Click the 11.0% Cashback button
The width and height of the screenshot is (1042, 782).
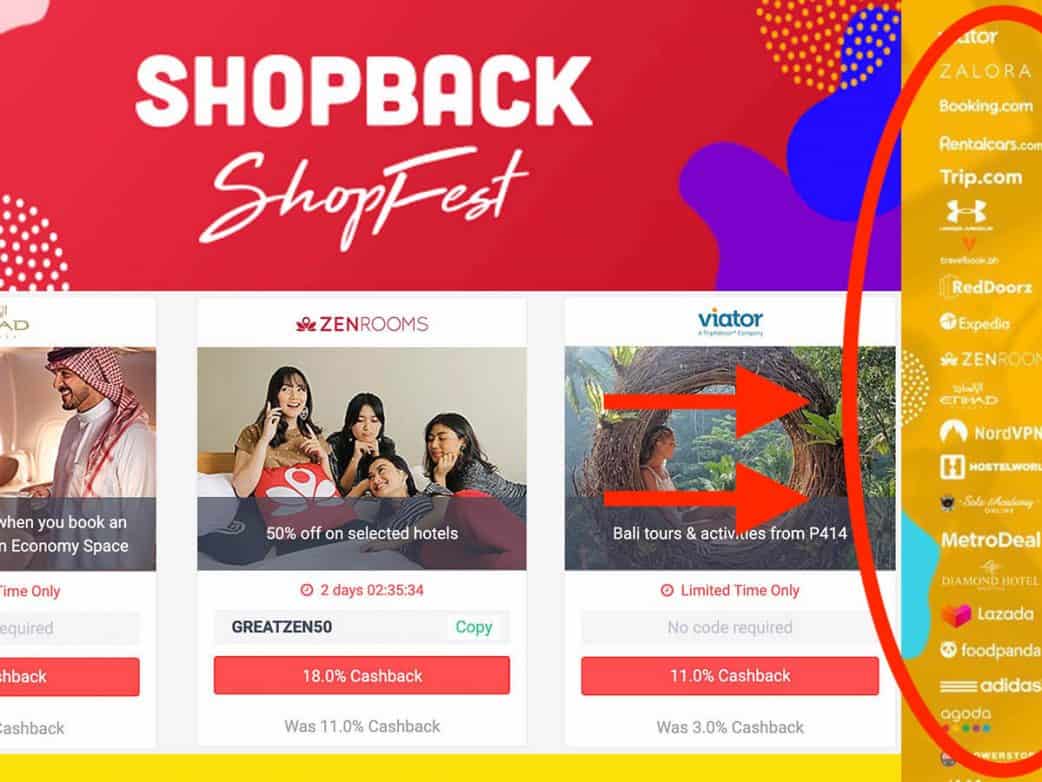[x=730, y=676]
